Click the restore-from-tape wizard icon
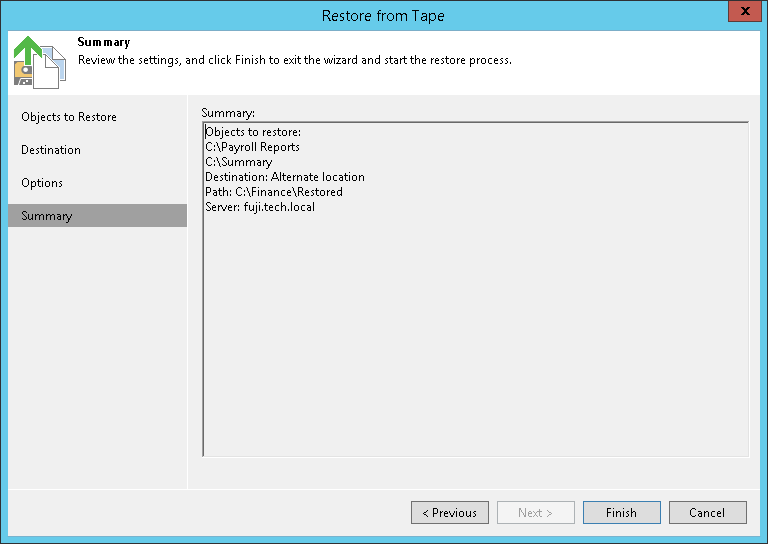 39,62
